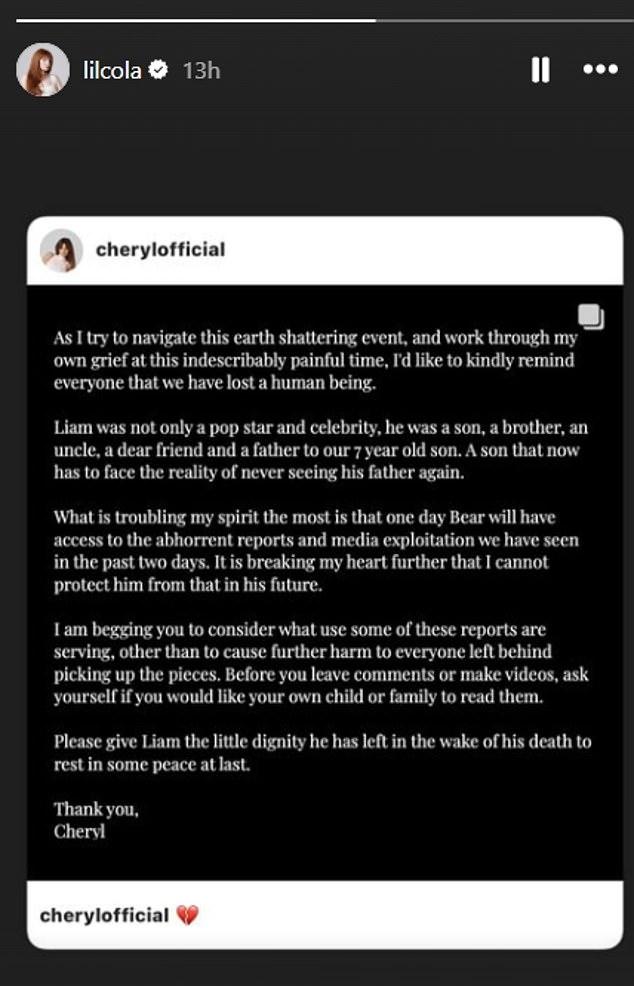Click the unfilled part of story progress bar
Screen dimensions: 634x986
[x=505, y=20]
